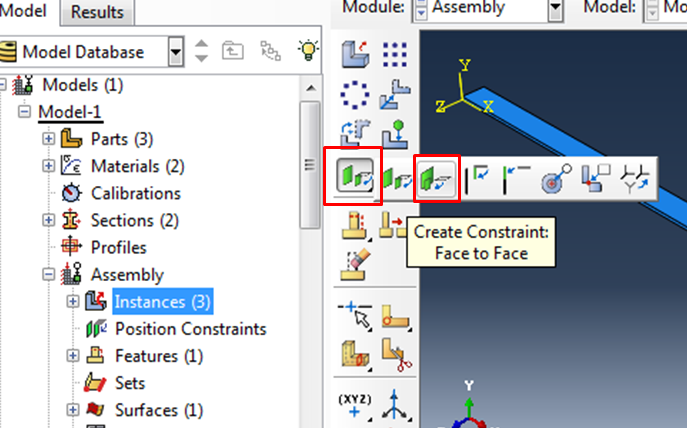687x428 pixels.
Task: Click the model tree vertical scrollbar thumb
Action: pos(310,164)
